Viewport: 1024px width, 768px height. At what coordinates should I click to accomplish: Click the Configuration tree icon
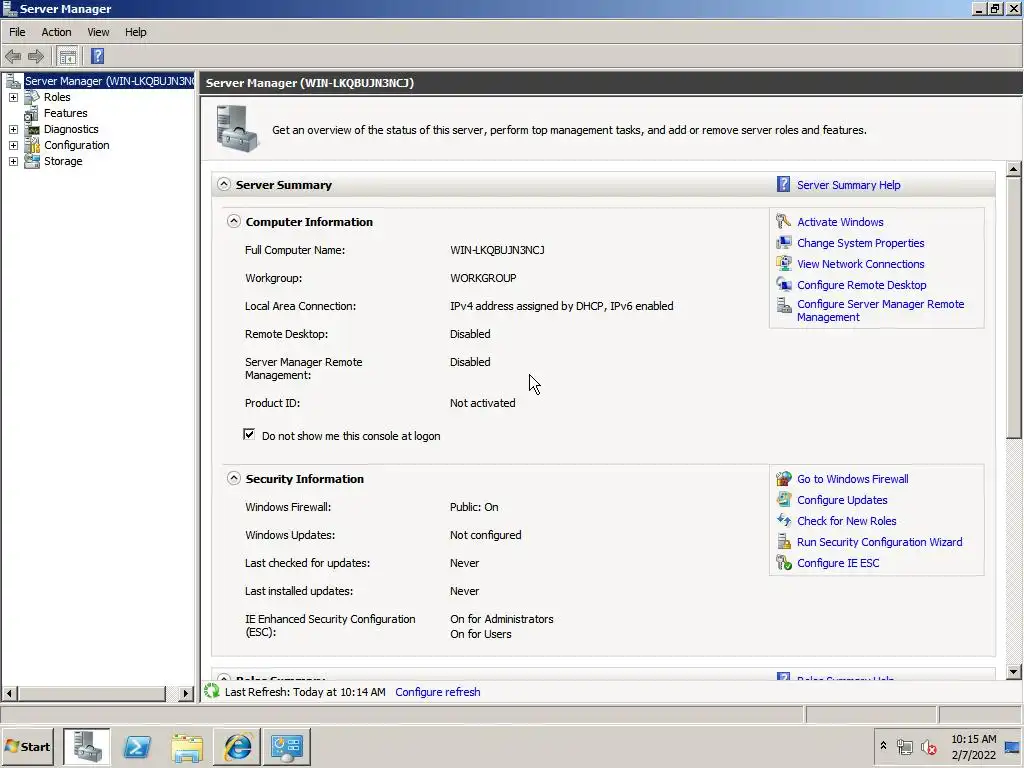click(x=32, y=145)
